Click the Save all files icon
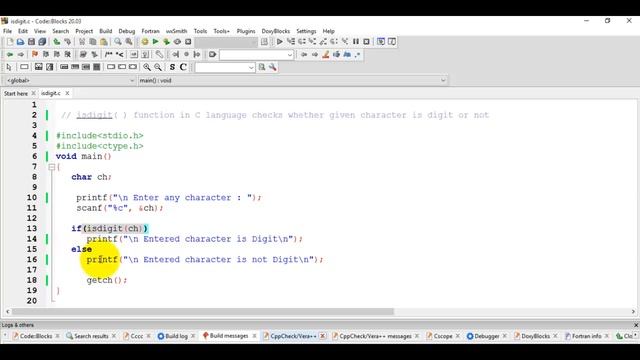 pyautogui.click(x=42, y=42)
